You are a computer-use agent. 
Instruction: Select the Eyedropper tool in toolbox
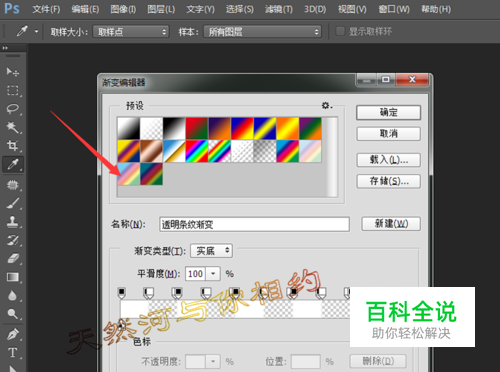[13, 164]
